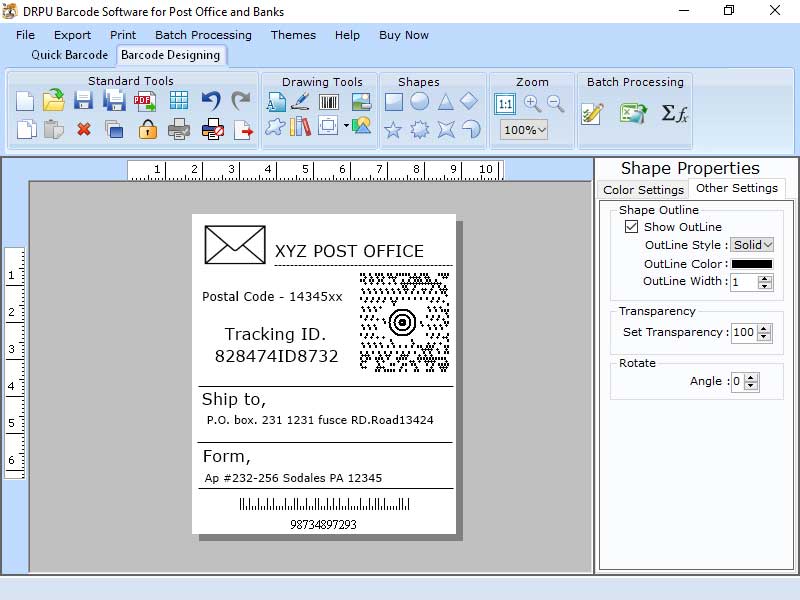Open the OutLine Style dropdown
Screen dimensions: 800x600
[x=751, y=245]
